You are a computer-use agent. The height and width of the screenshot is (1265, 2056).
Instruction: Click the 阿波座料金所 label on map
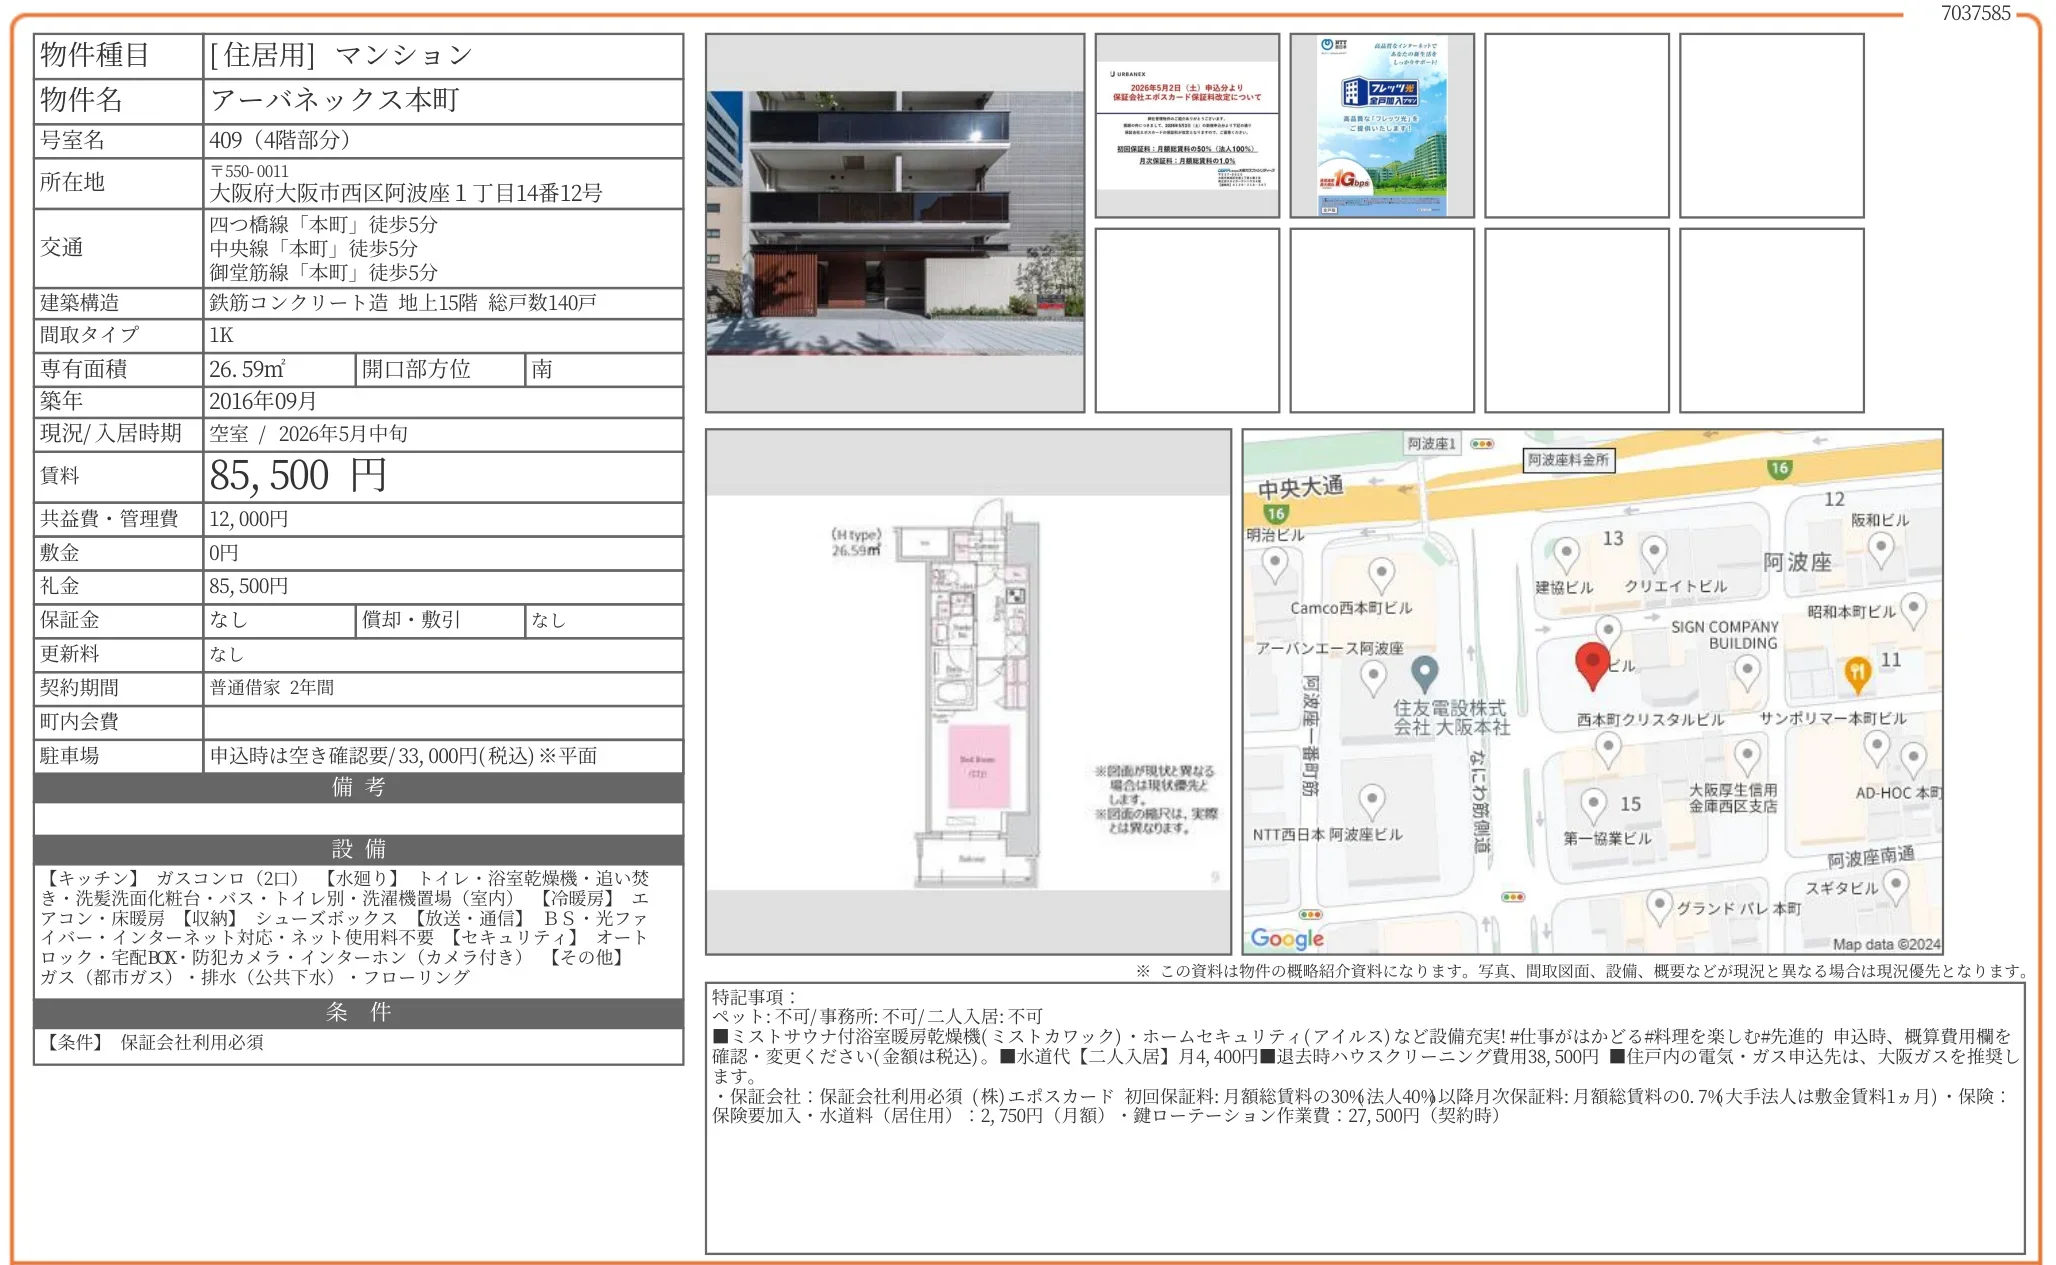coord(1568,460)
